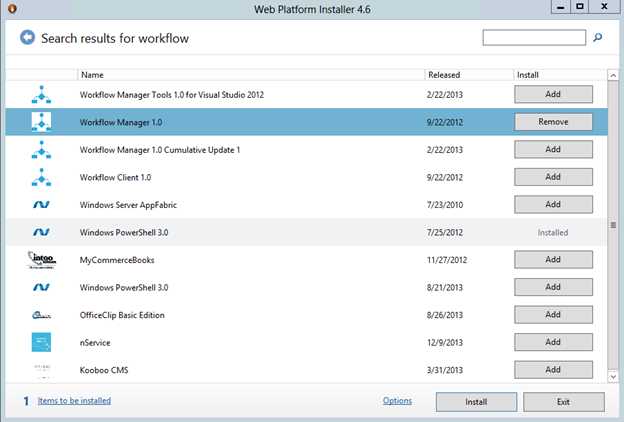Click icon of PowerShell 3.0 released 8/21/2013
624x422 pixels.
(x=41, y=287)
